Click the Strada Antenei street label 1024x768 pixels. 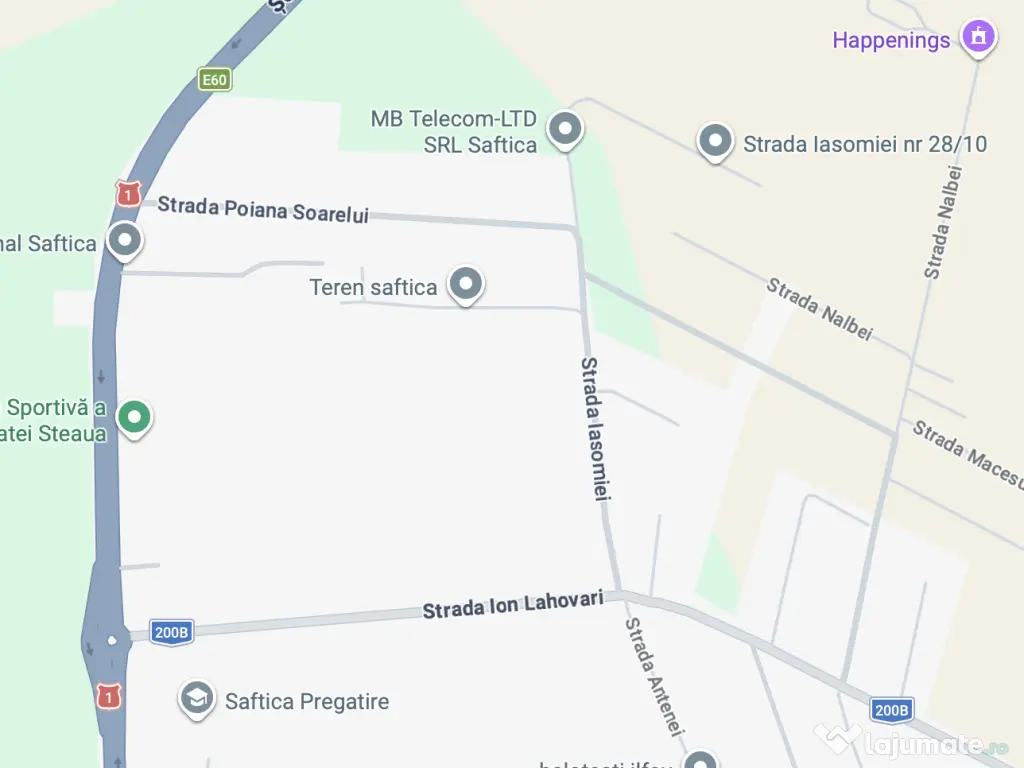654,676
